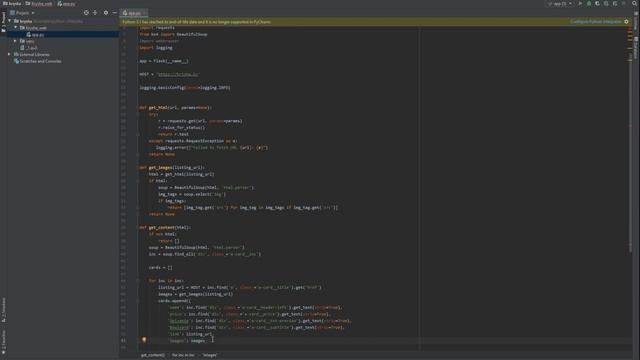Screen dimensions: 640x360
Task: Click the 'app = Flask(__name__)' line
Action: [x=164, y=61]
